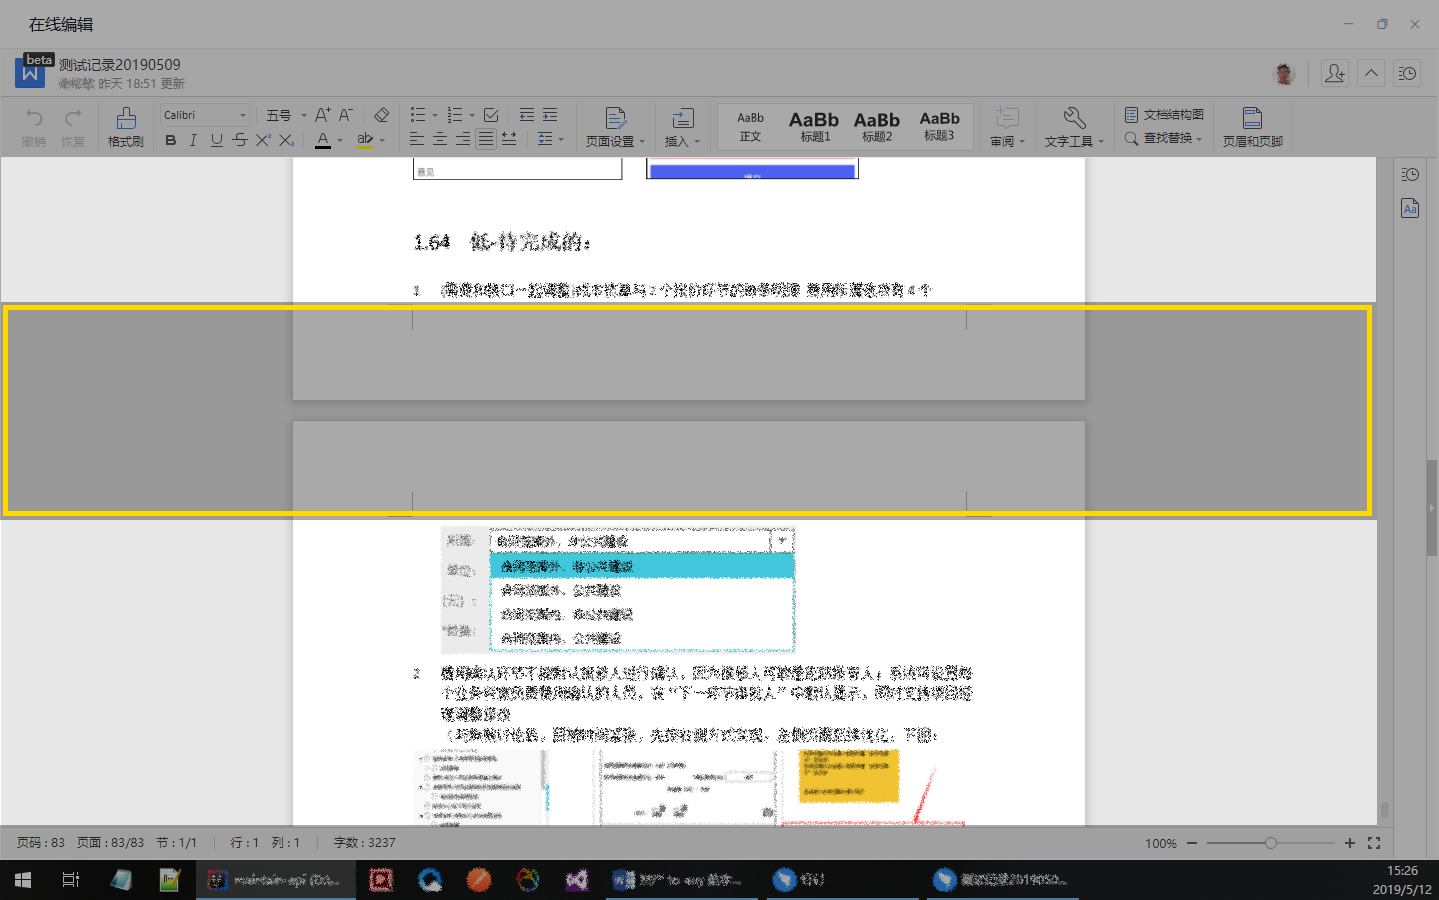Click the zoom slider handle

tap(1270, 843)
